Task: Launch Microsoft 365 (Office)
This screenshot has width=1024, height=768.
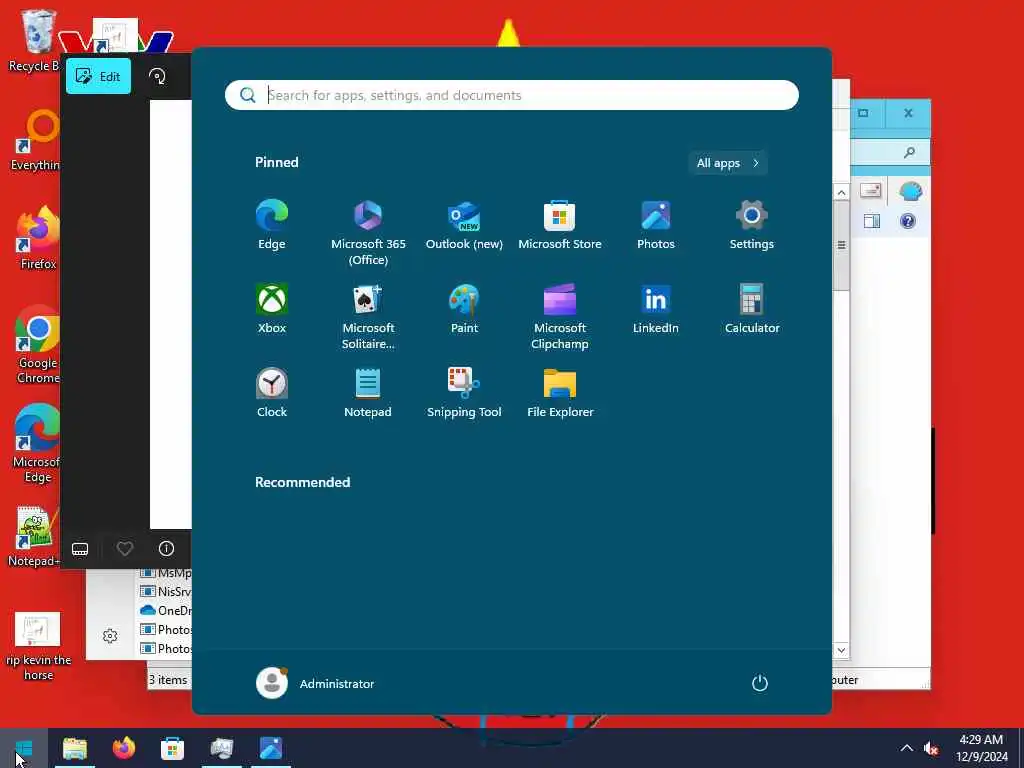Action: coord(368,233)
